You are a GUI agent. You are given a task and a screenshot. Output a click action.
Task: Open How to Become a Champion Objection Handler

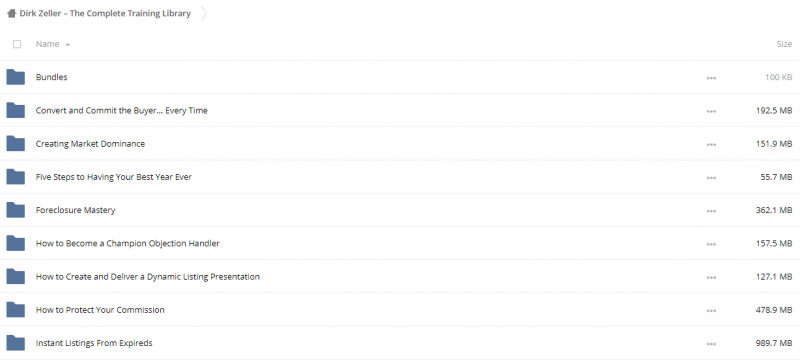128,243
